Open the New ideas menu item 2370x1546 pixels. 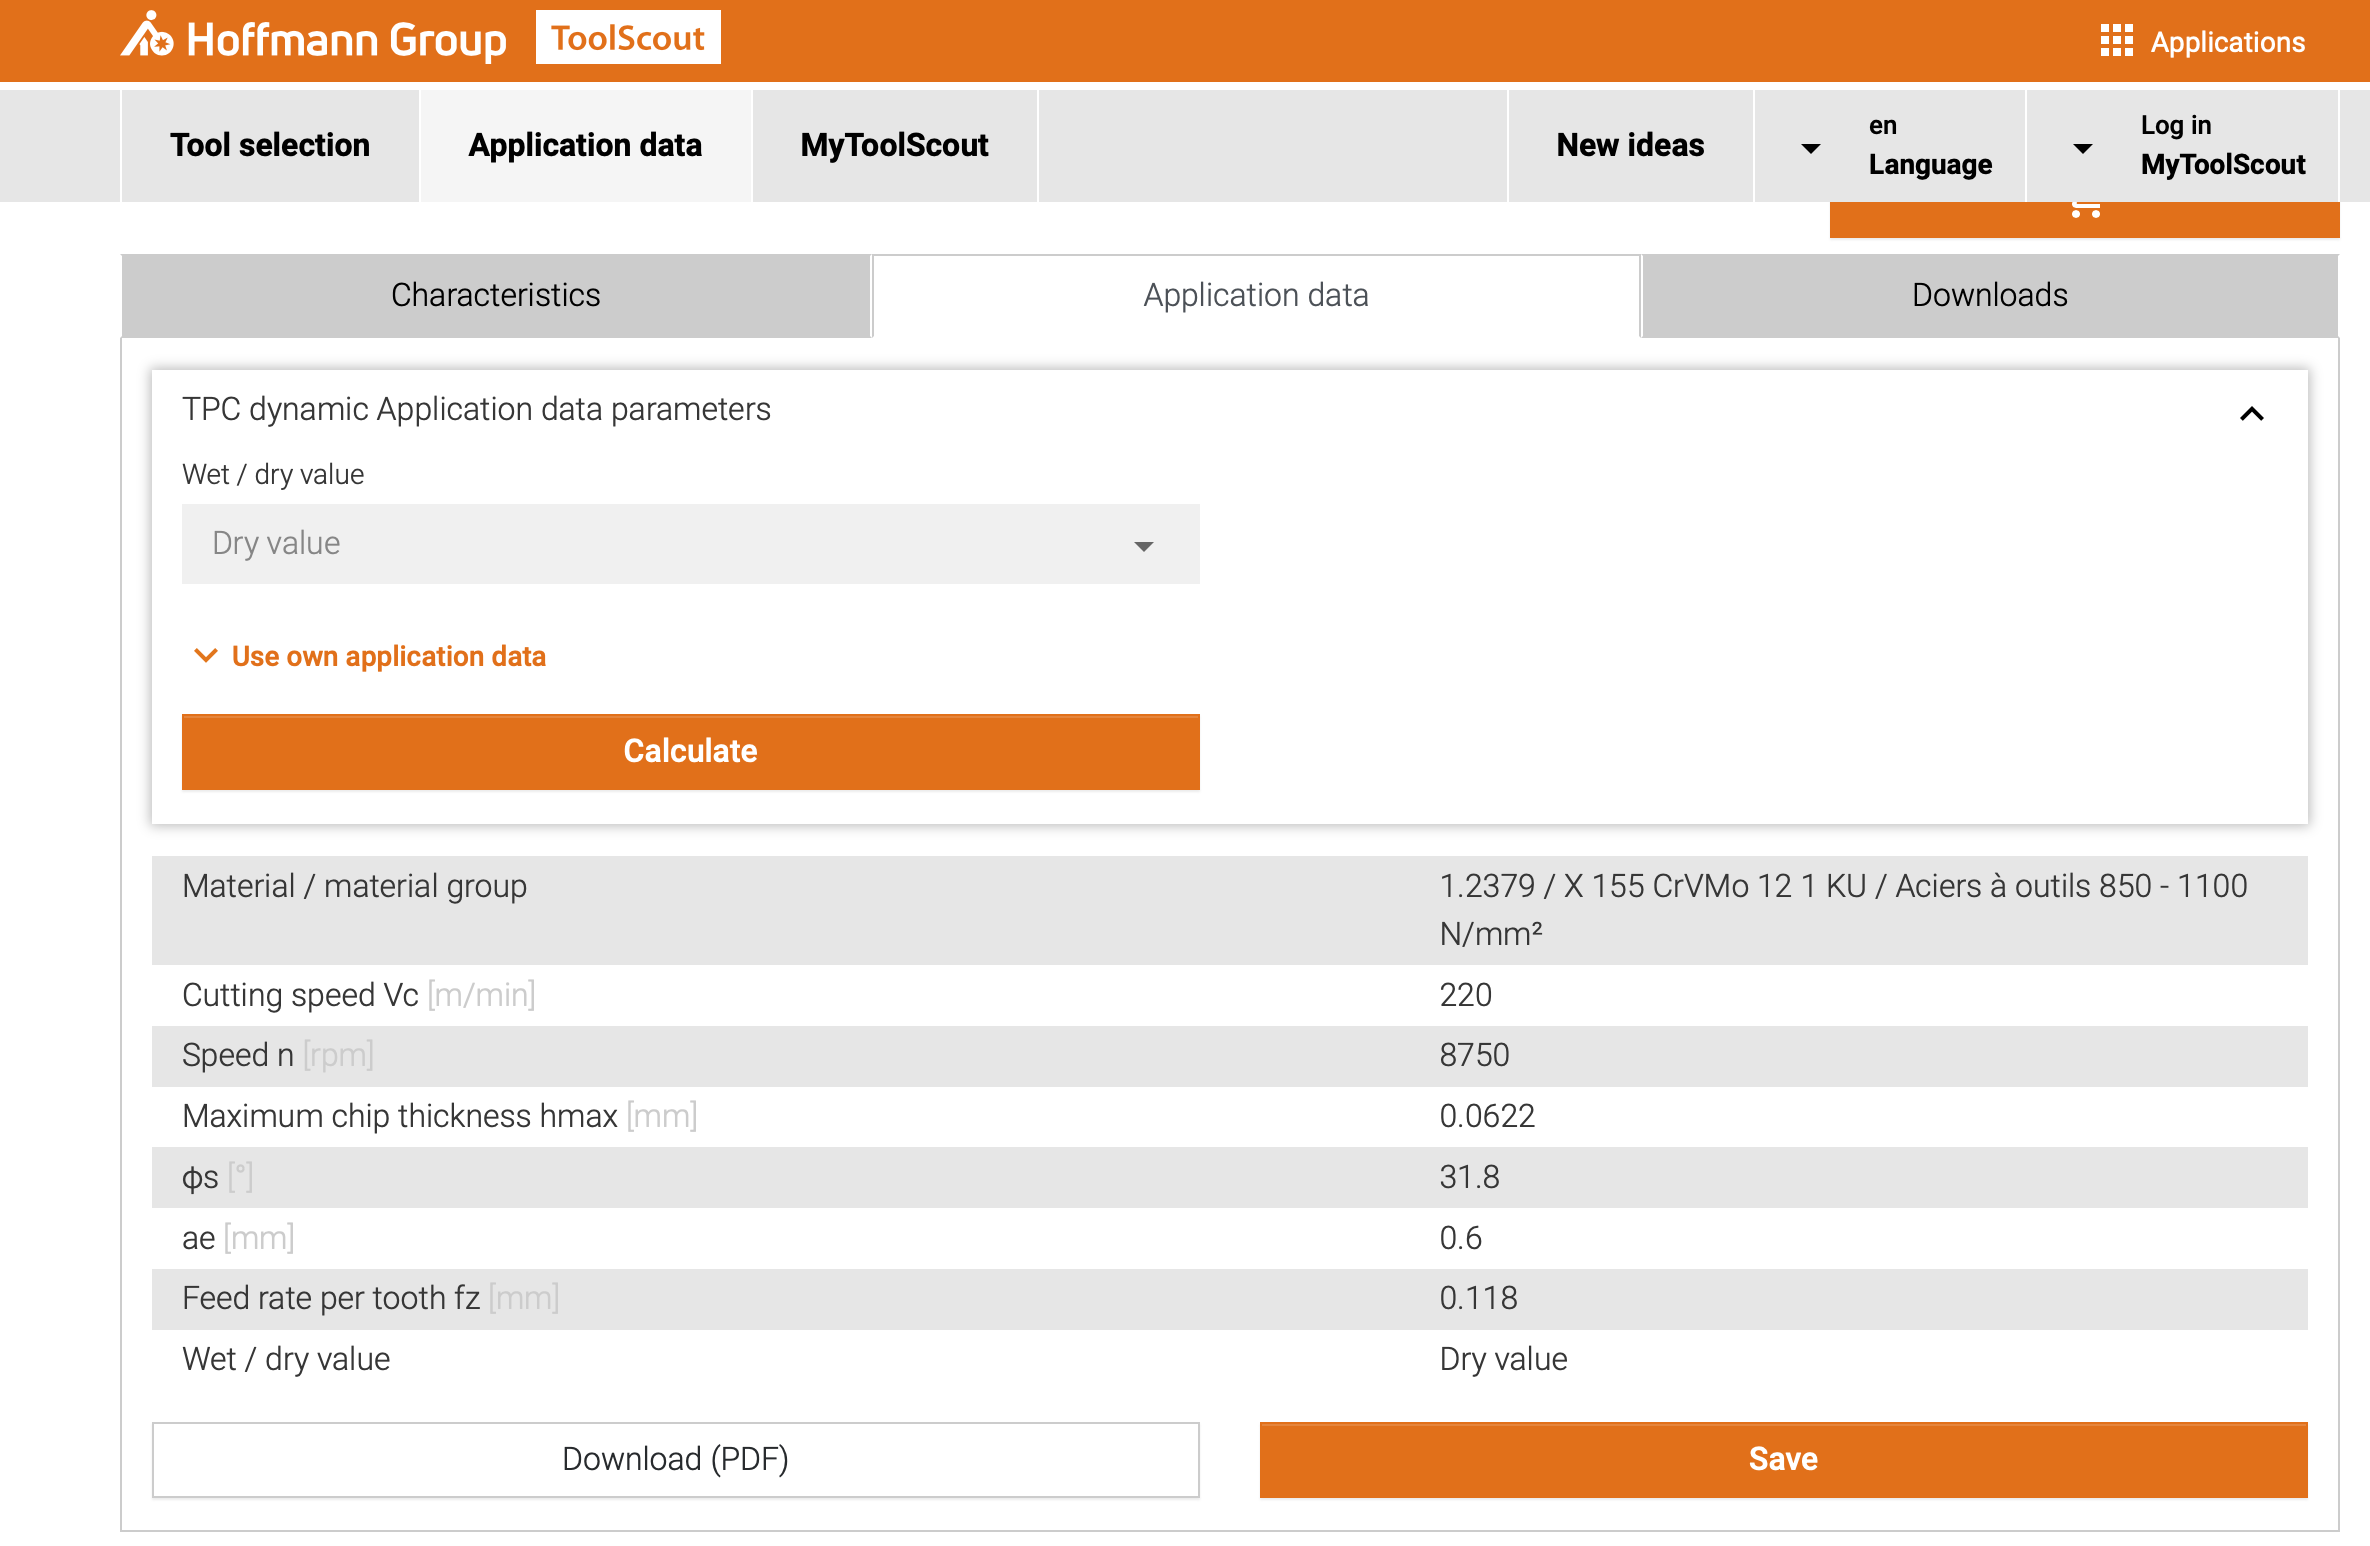tap(1630, 145)
